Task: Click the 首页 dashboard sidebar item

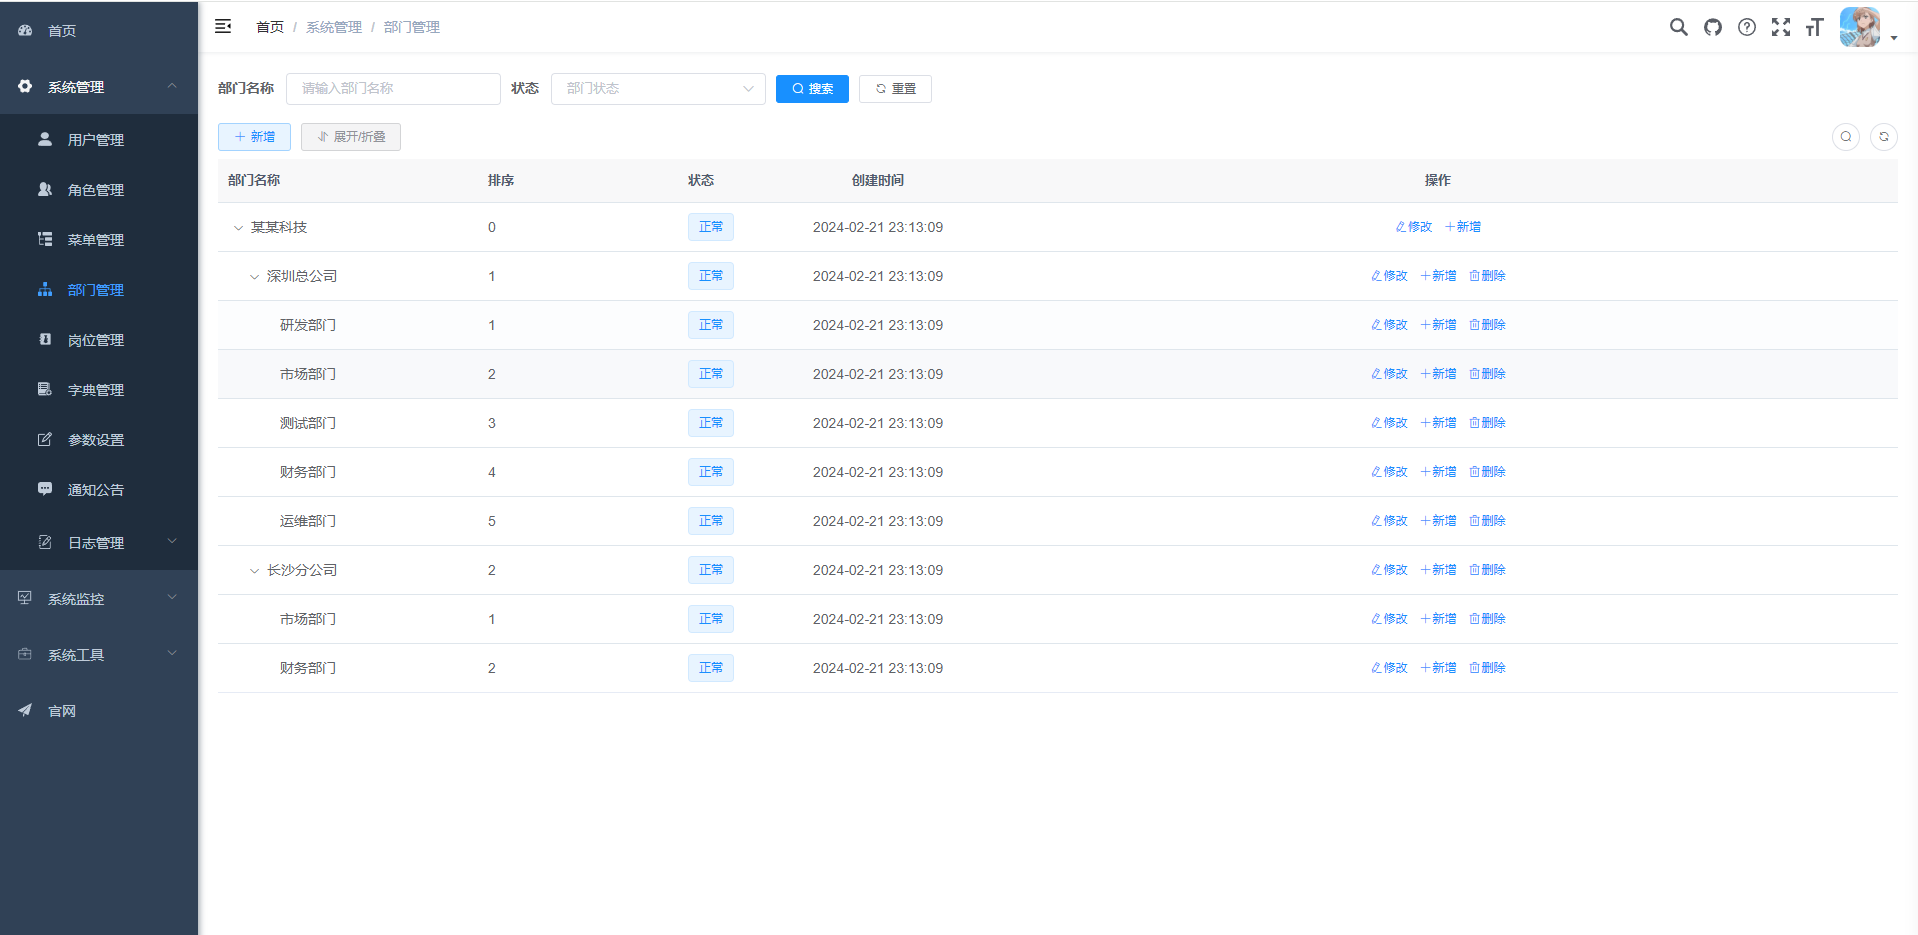Action: (99, 30)
